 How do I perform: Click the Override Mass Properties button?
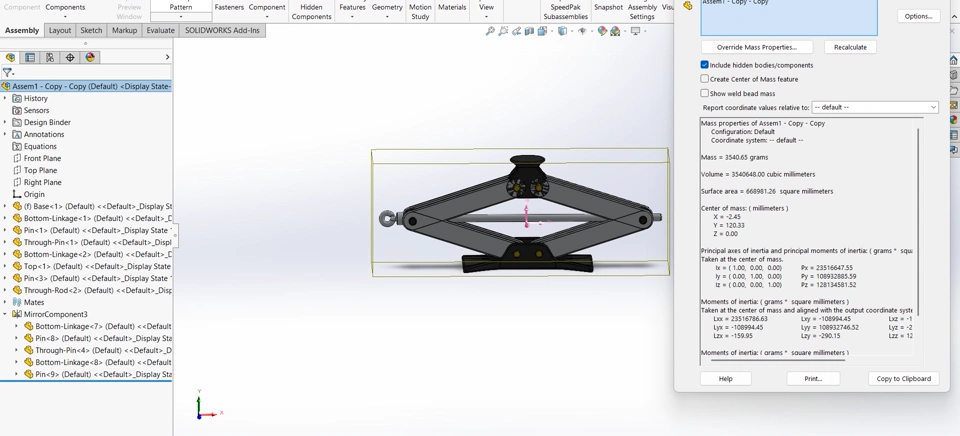(757, 47)
